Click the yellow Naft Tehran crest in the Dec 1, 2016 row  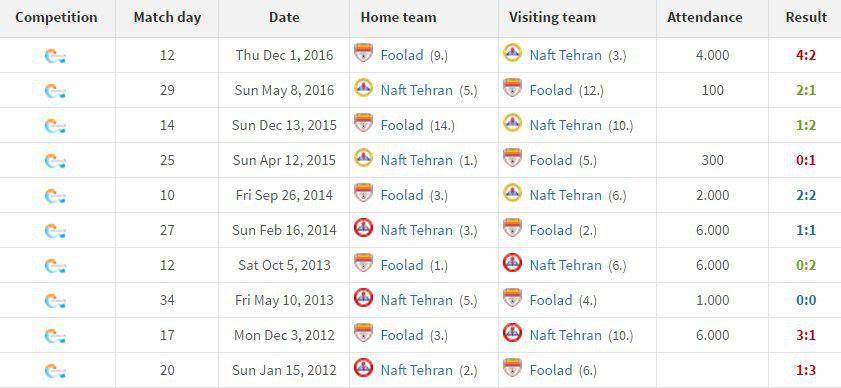(x=512, y=53)
